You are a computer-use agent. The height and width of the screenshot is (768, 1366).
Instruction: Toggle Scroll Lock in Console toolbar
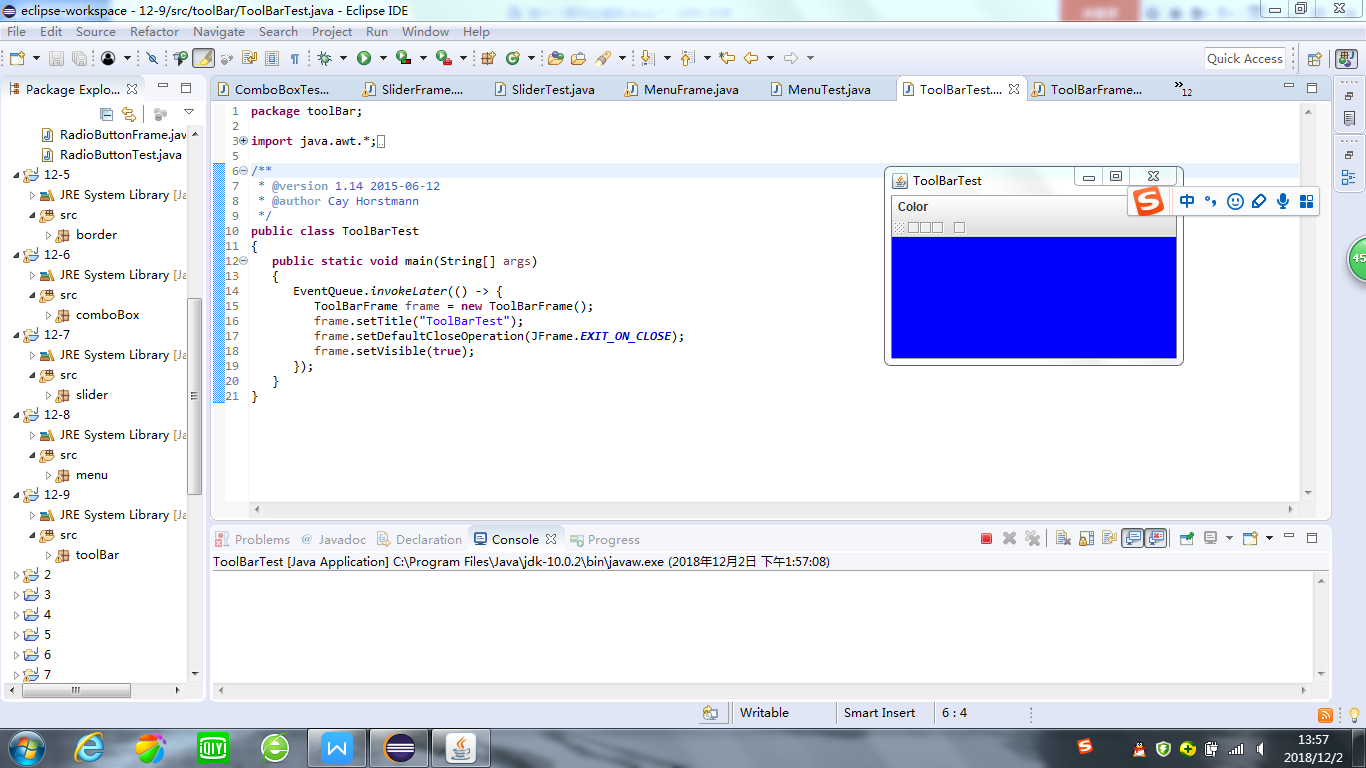(x=1086, y=538)
